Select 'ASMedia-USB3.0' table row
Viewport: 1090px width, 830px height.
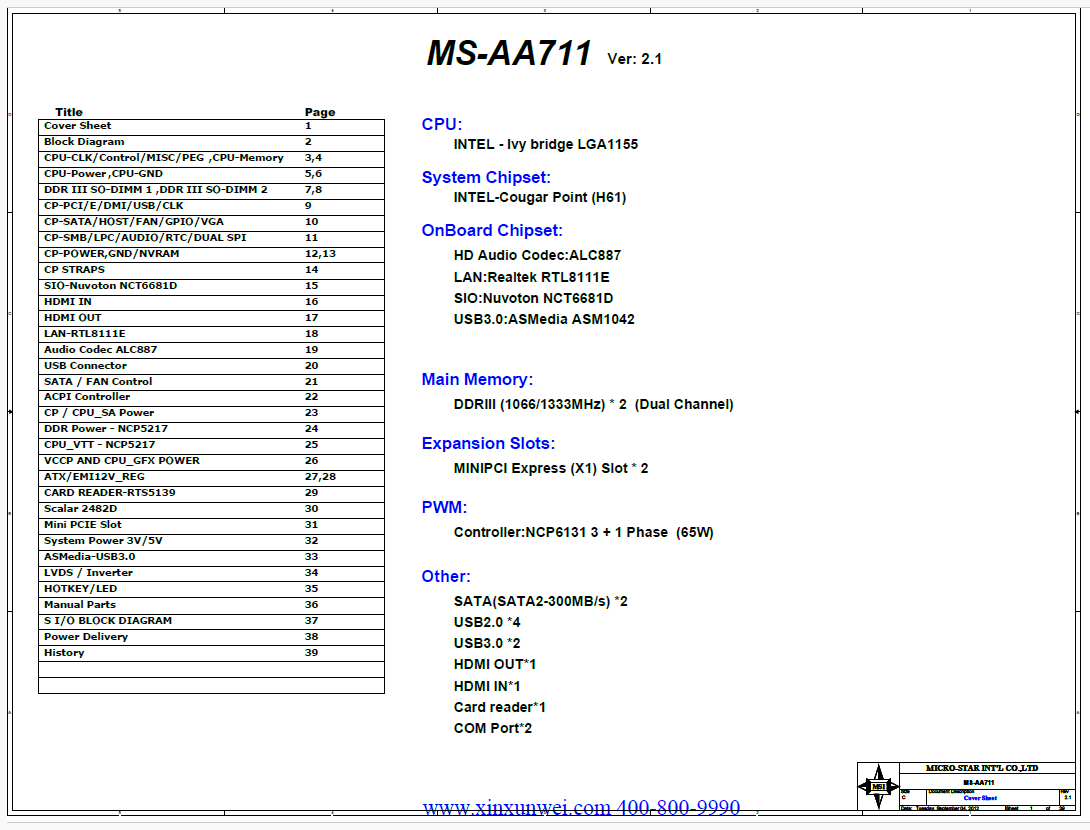211,558
